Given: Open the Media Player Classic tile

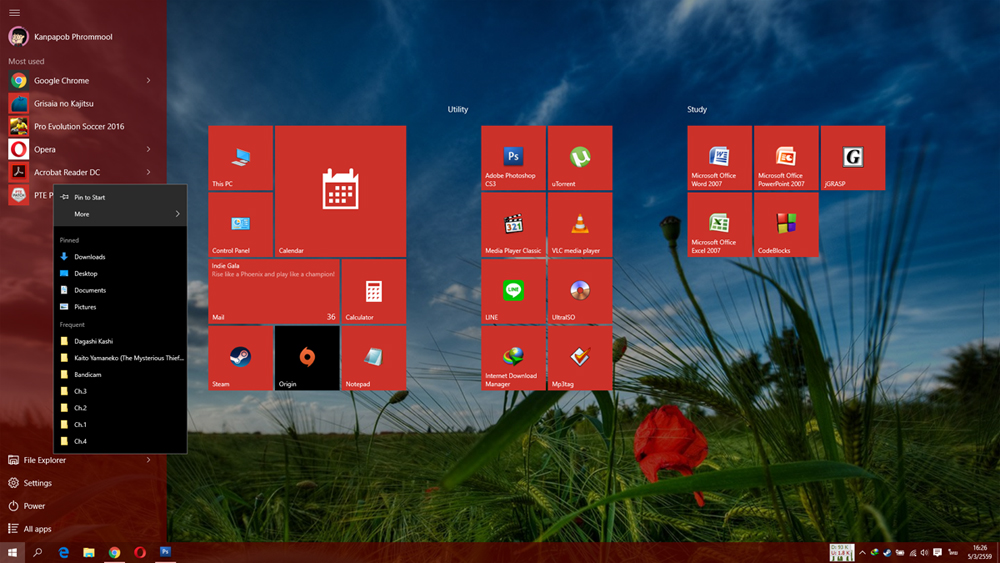Looking at the screenshot, I should coord(513,224).
